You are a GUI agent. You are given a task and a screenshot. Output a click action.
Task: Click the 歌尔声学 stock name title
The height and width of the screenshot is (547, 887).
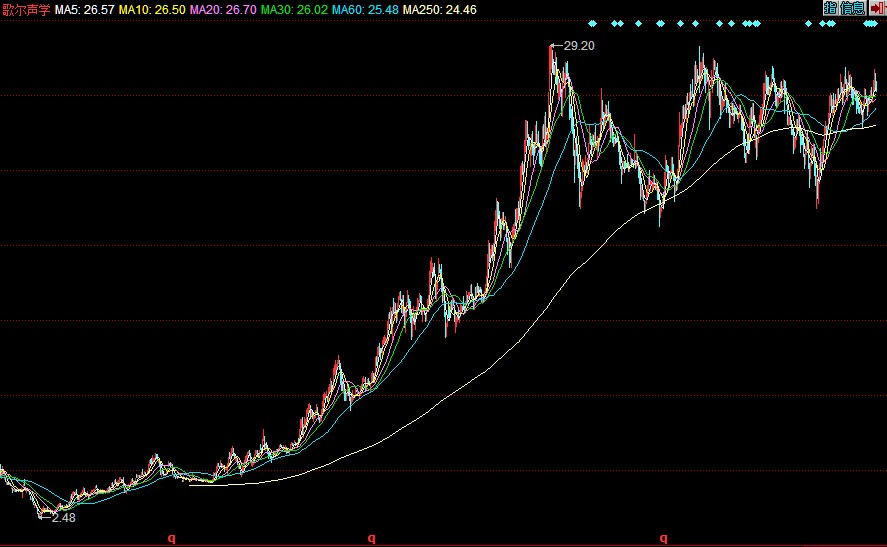point(25,9)
